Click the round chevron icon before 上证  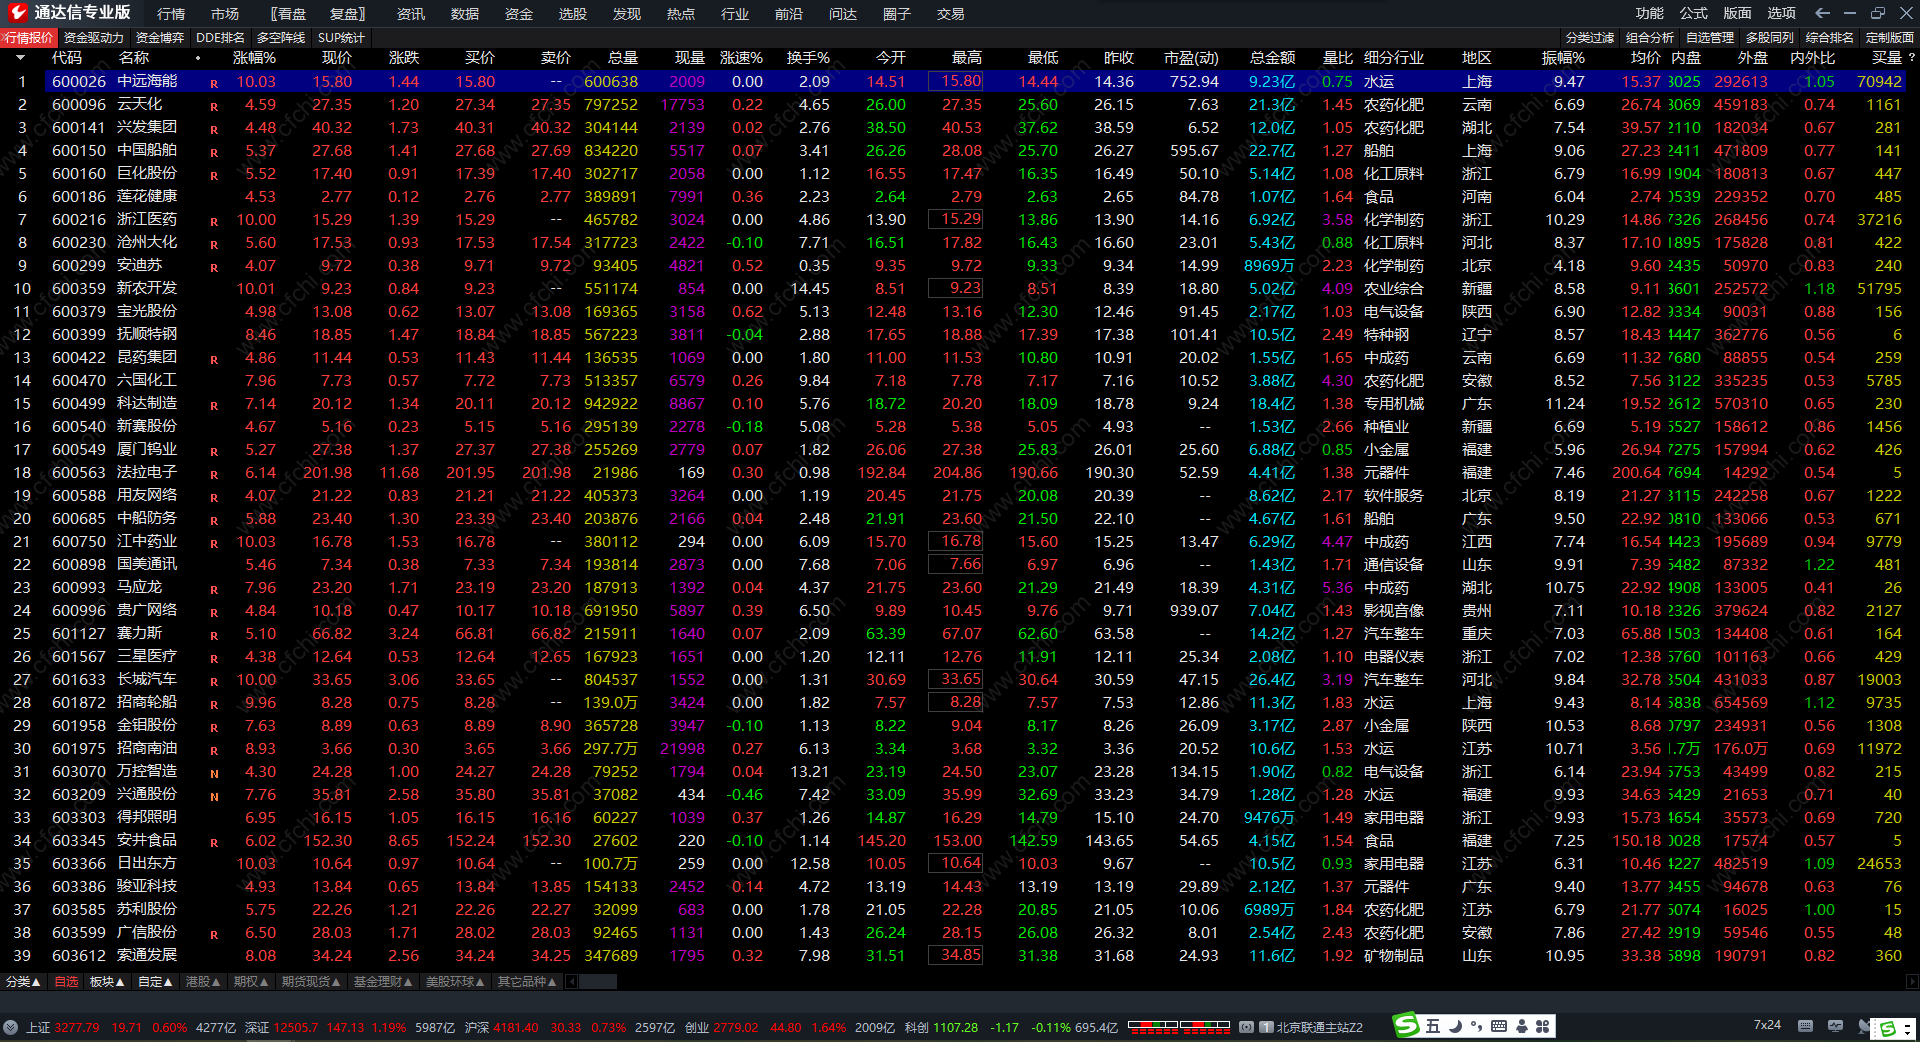point(11,1027)
